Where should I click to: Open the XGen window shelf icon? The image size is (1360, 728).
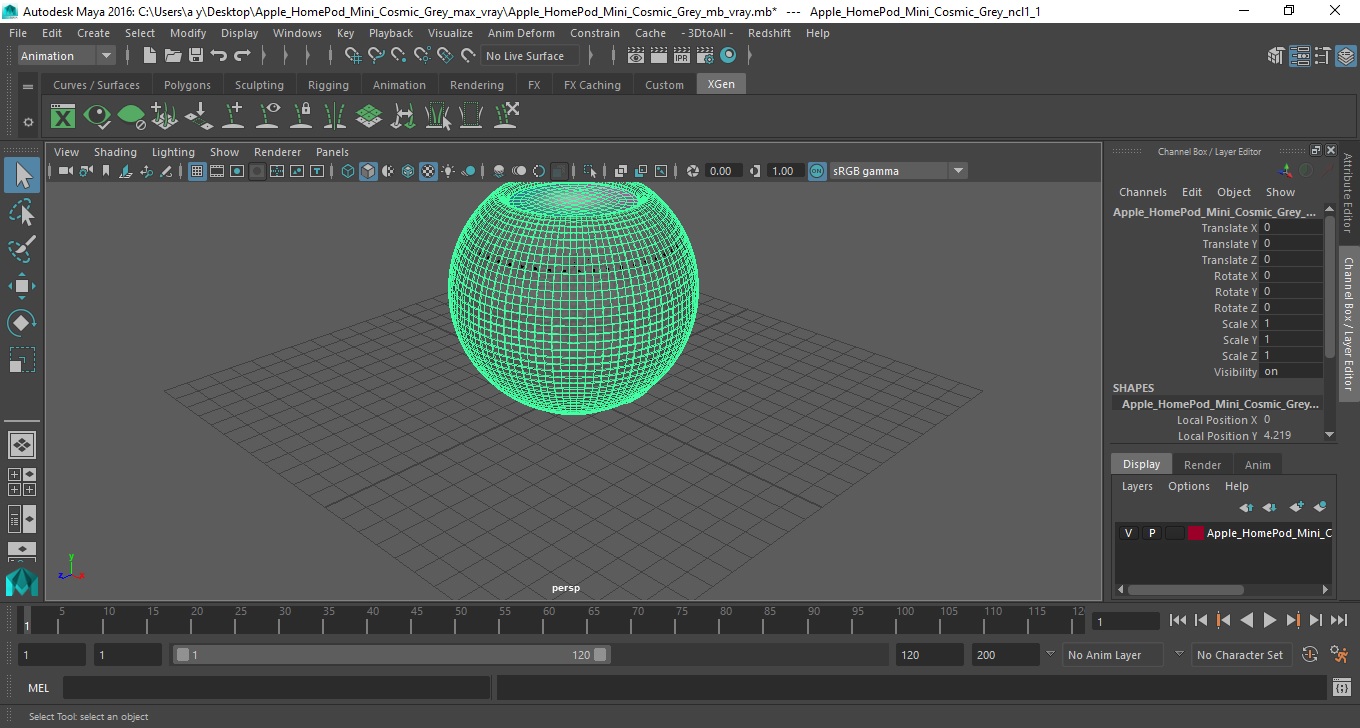[63, 117]
